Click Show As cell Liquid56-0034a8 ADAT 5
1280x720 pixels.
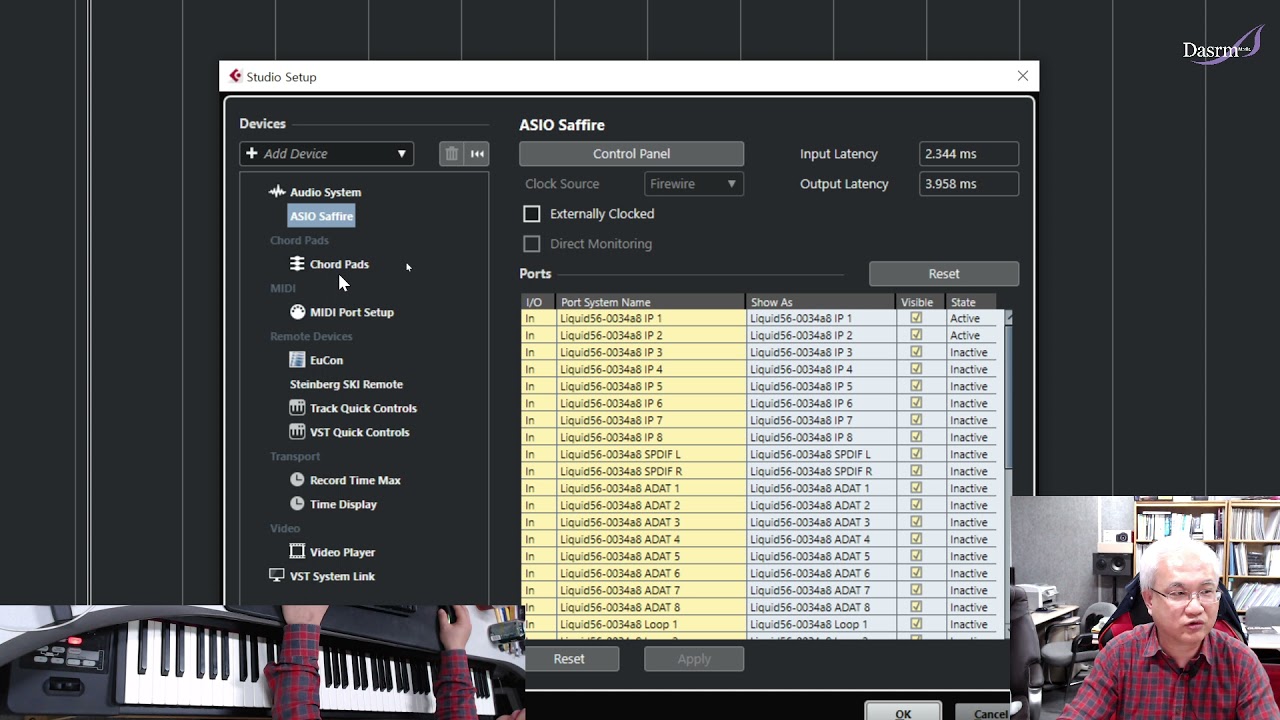820,556
